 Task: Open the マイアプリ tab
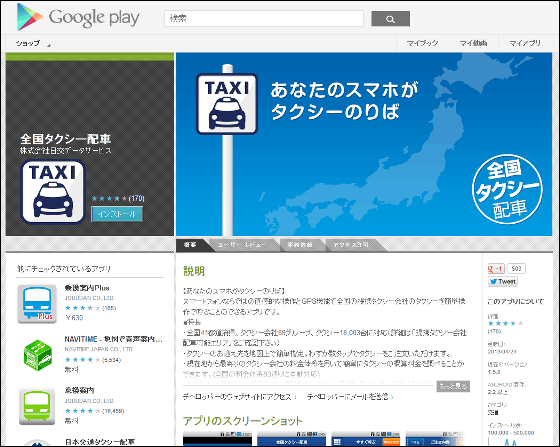click(525, 43)
